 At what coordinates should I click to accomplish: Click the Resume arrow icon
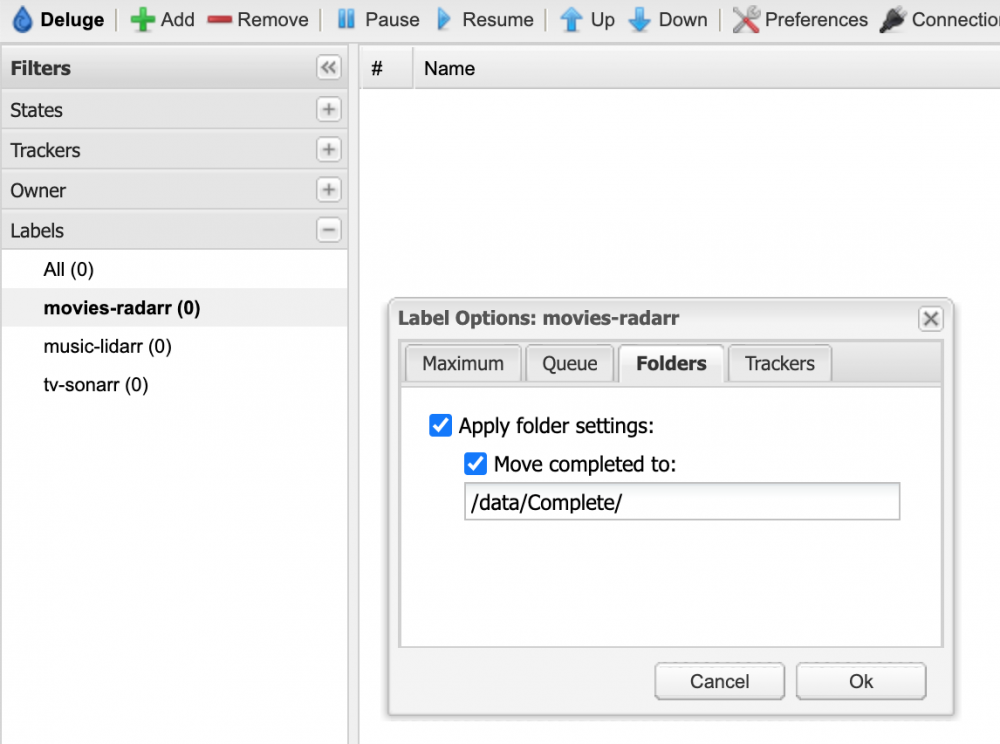tap(444, 19)
